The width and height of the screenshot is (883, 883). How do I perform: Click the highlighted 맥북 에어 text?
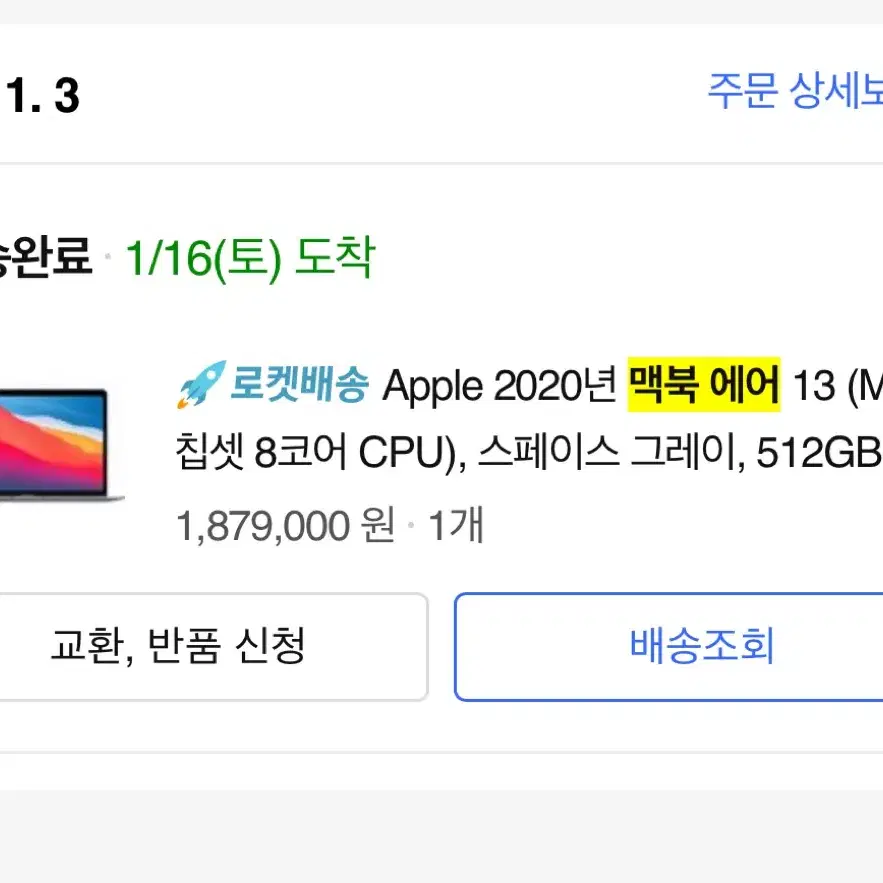click(704, 385)
